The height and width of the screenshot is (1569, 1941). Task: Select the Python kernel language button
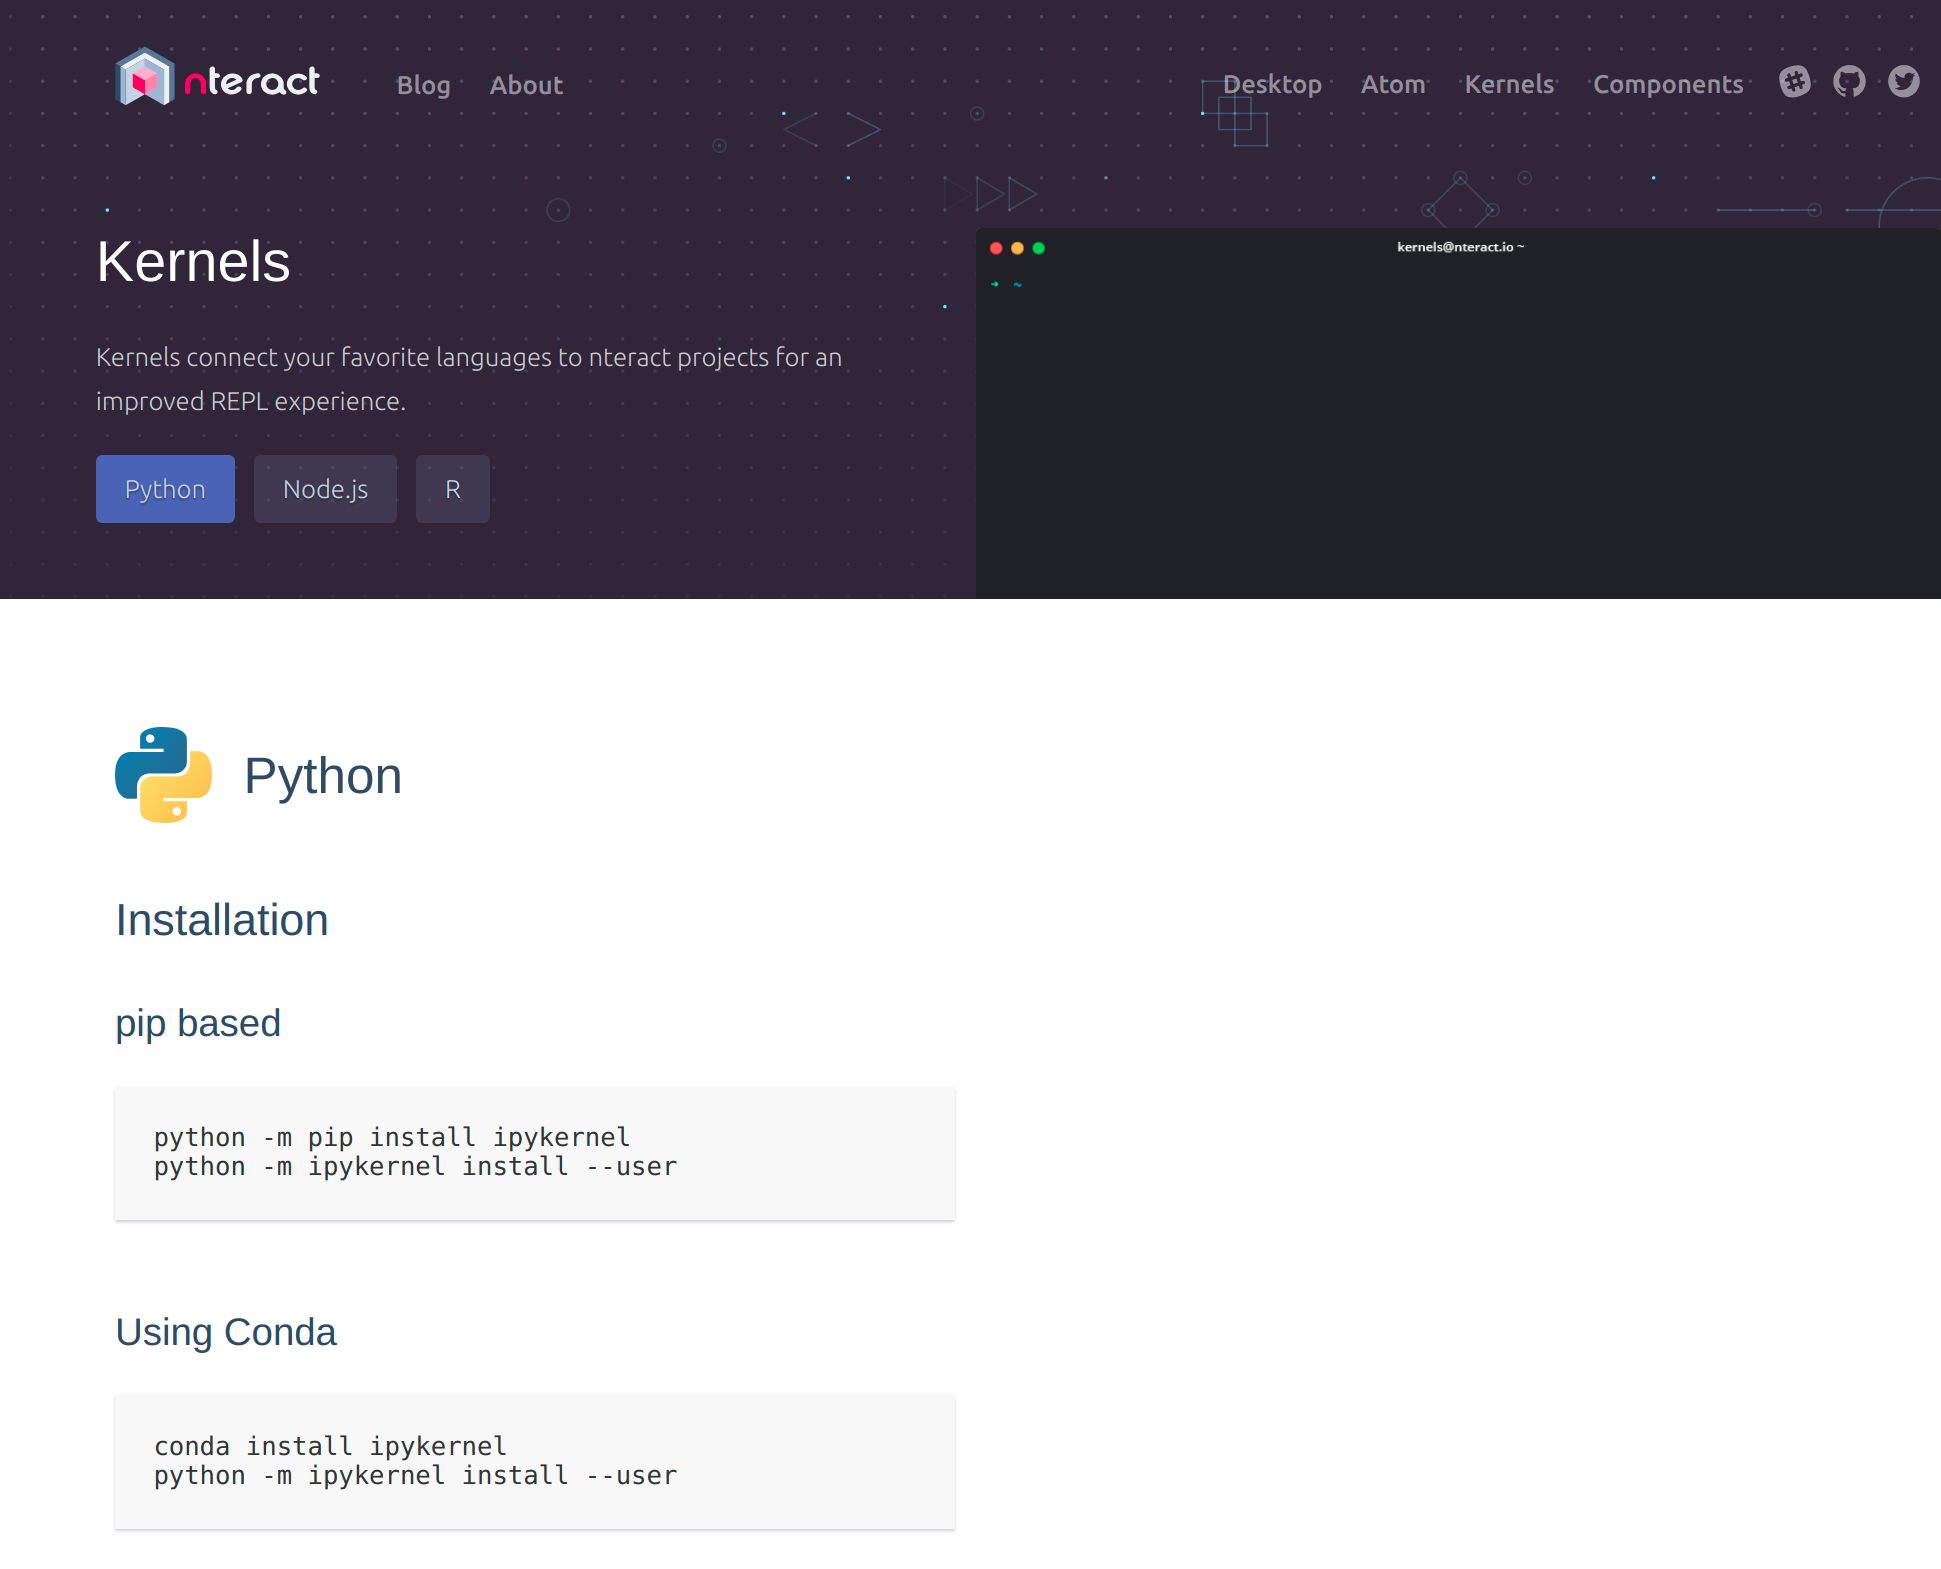pyautogui.click(x=165, y=489)
